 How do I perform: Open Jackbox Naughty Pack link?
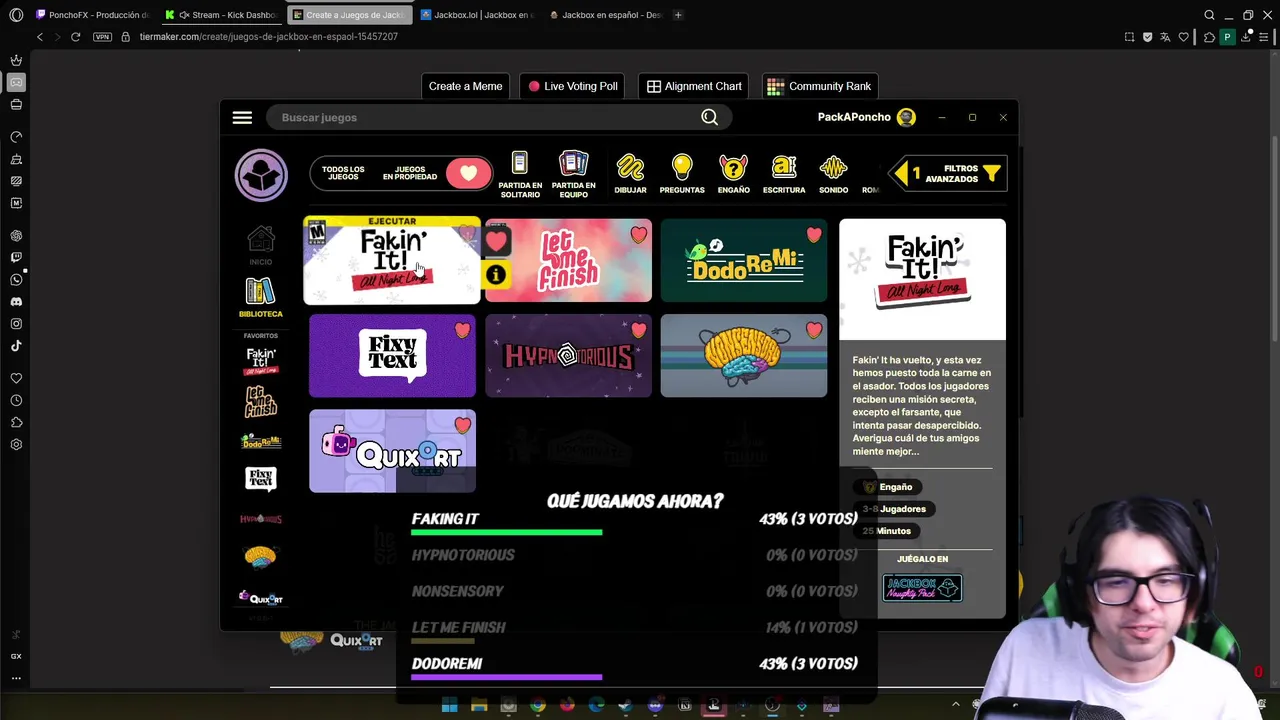[922, 588]
